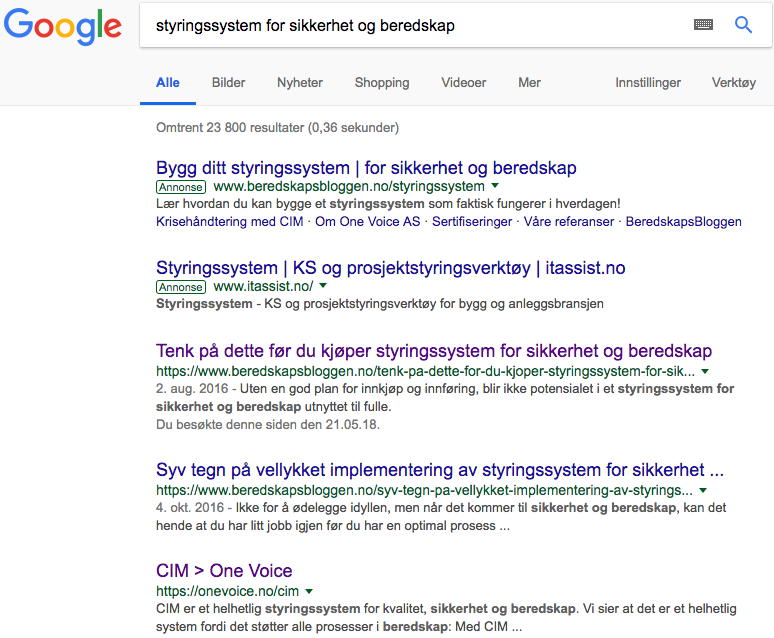Open Verktøy options

[734, 82]
